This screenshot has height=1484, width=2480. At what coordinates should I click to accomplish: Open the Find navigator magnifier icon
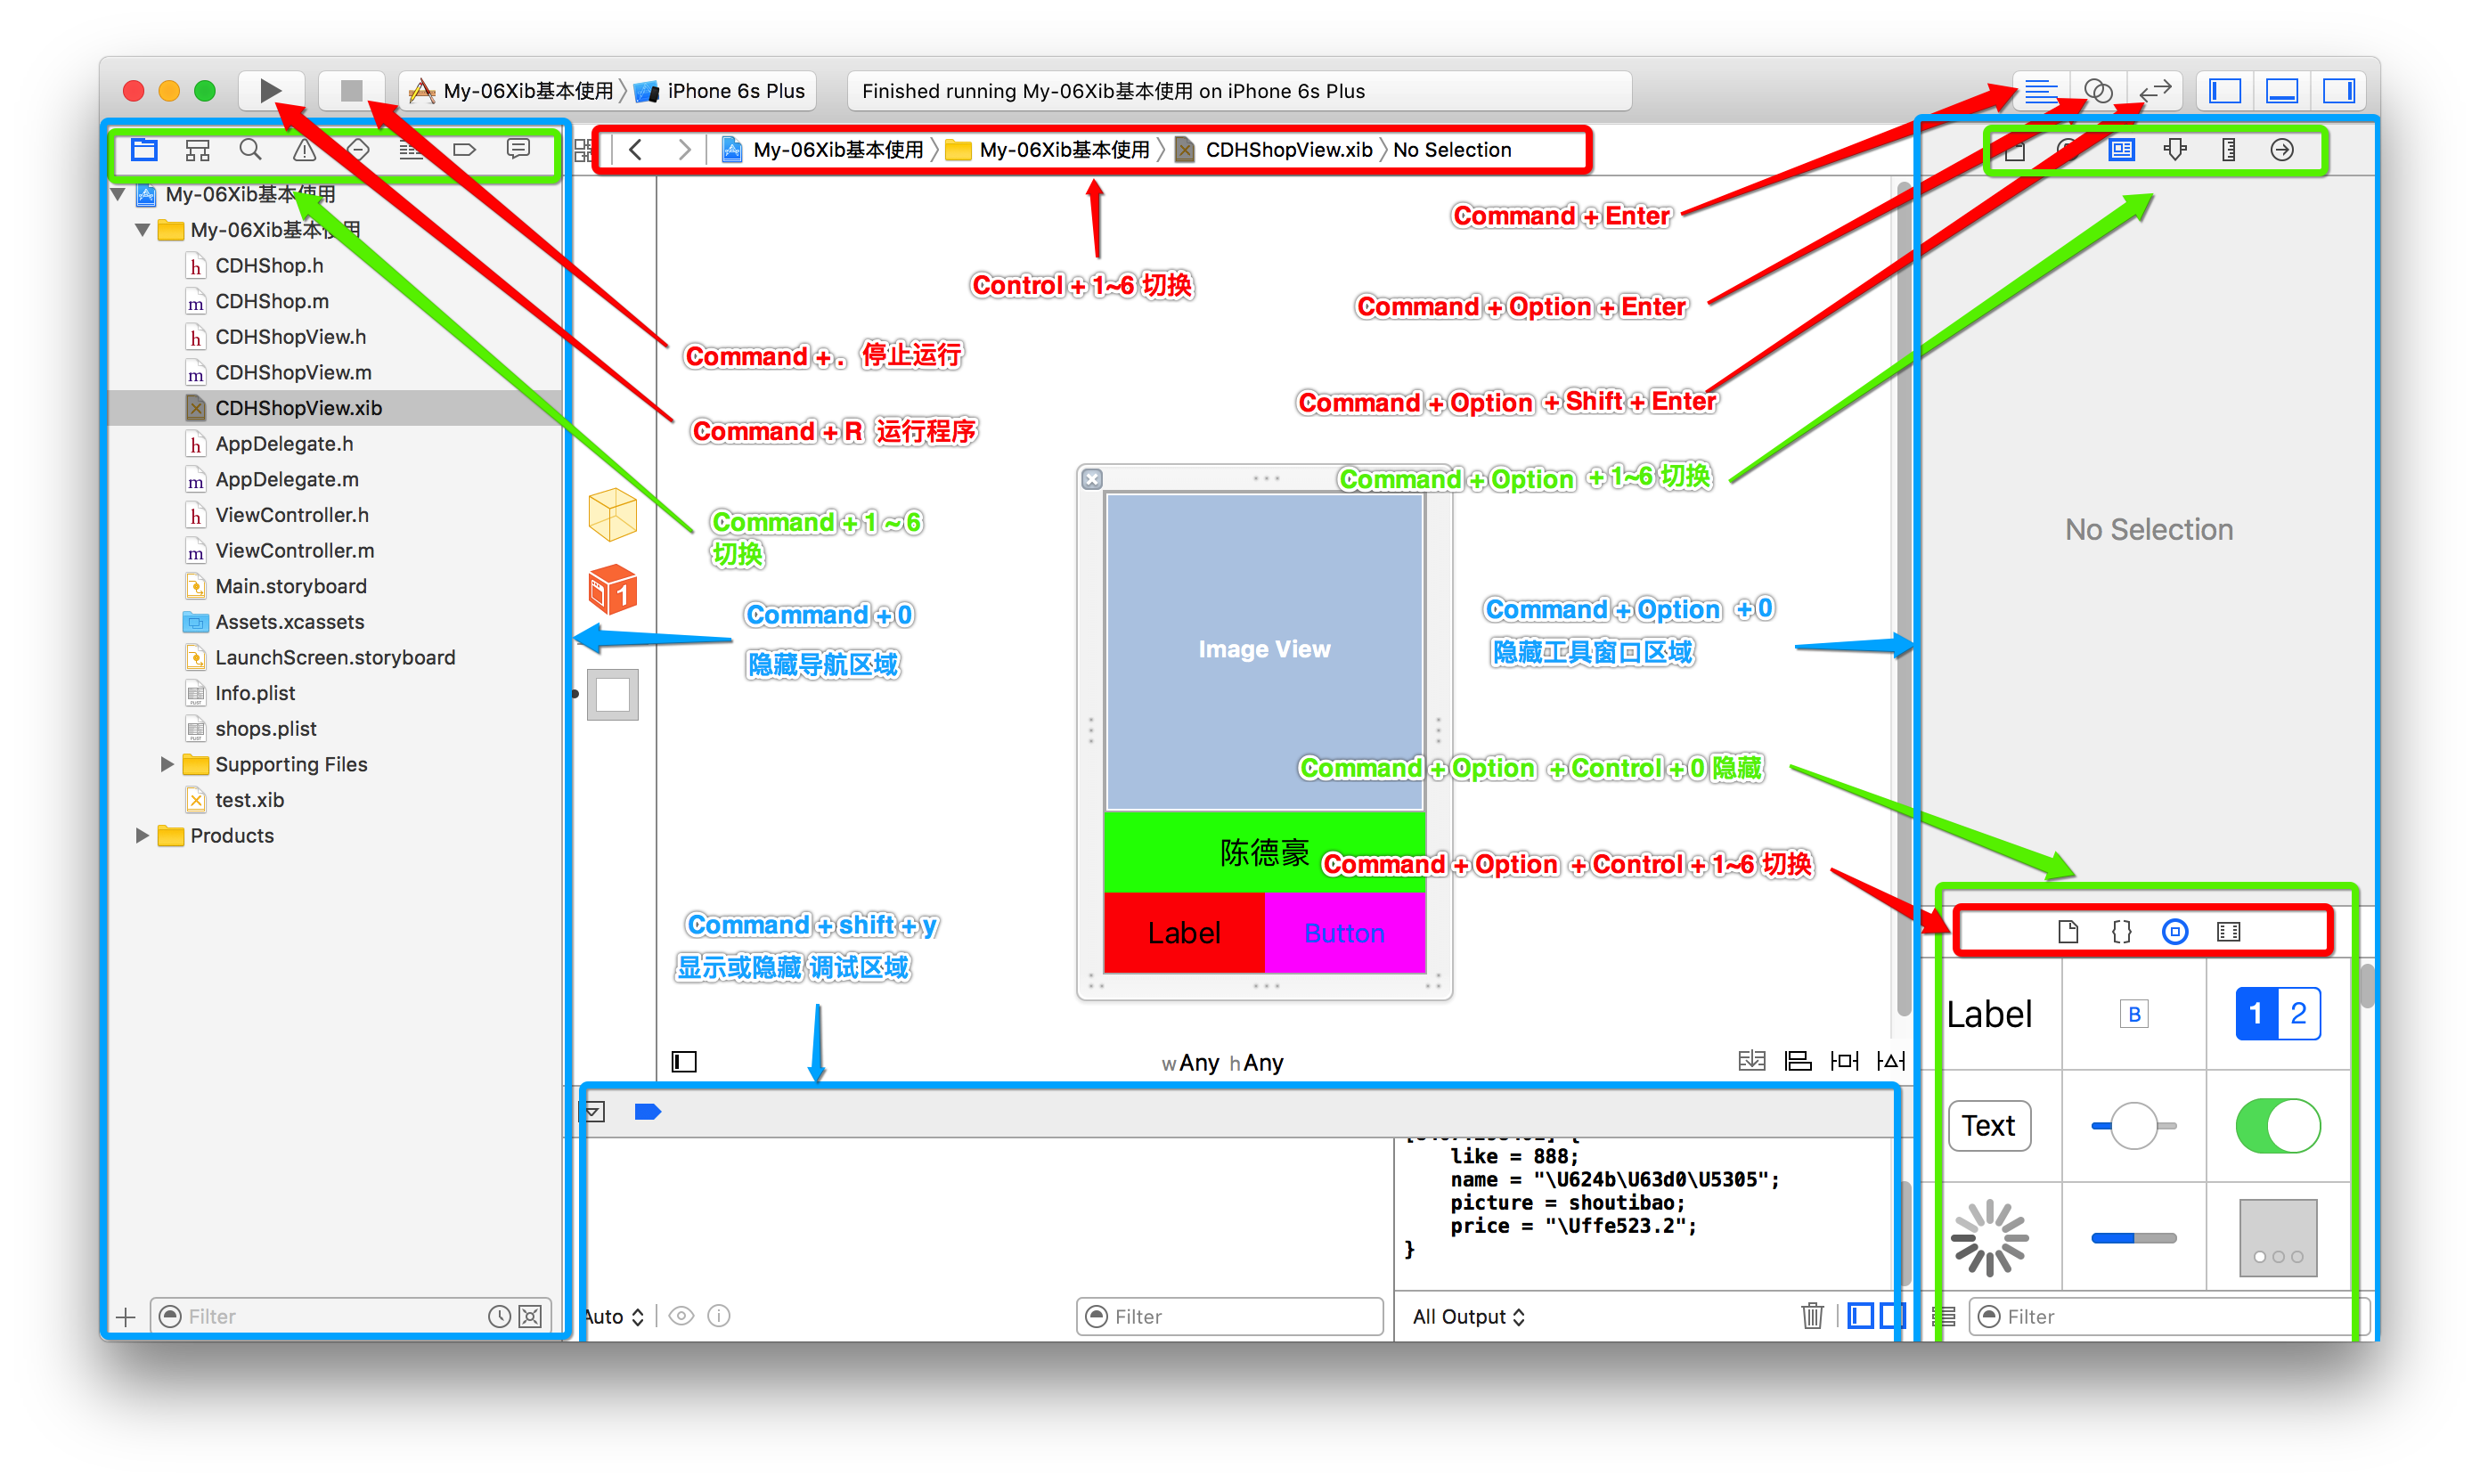click(x=250, y=150)
